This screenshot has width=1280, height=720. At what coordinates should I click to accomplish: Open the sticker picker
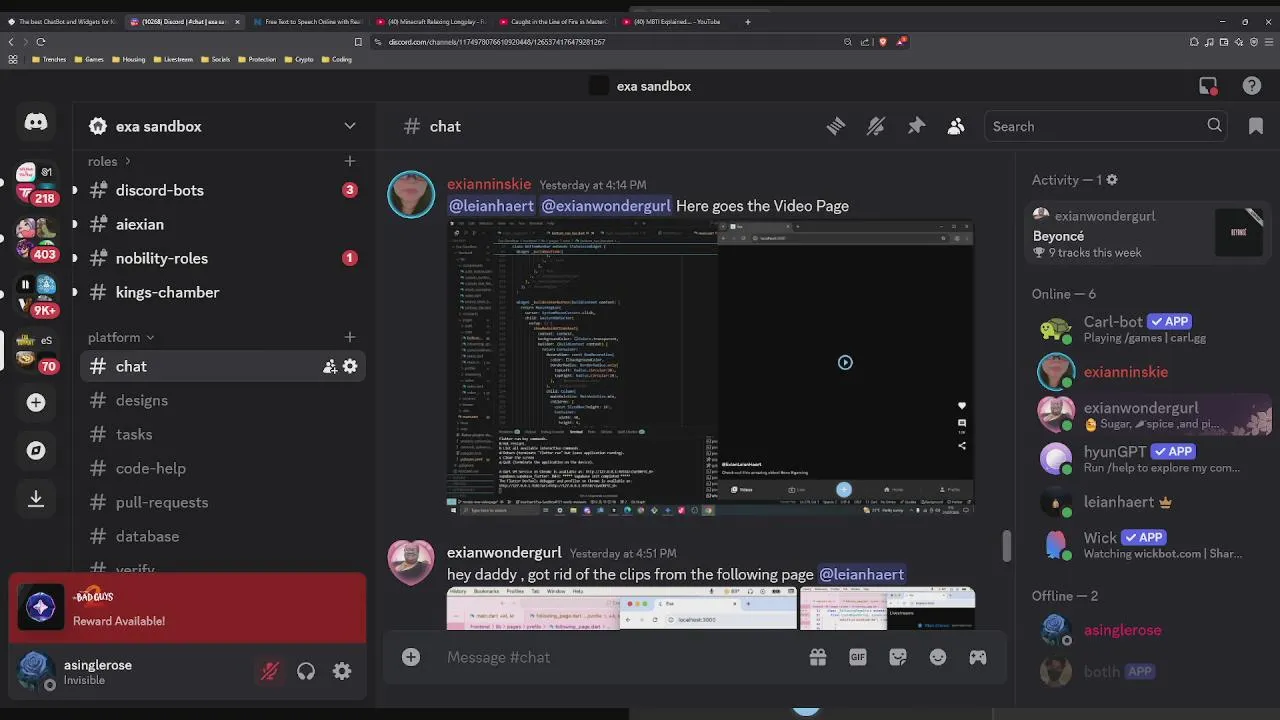click(x=898, y=657)
